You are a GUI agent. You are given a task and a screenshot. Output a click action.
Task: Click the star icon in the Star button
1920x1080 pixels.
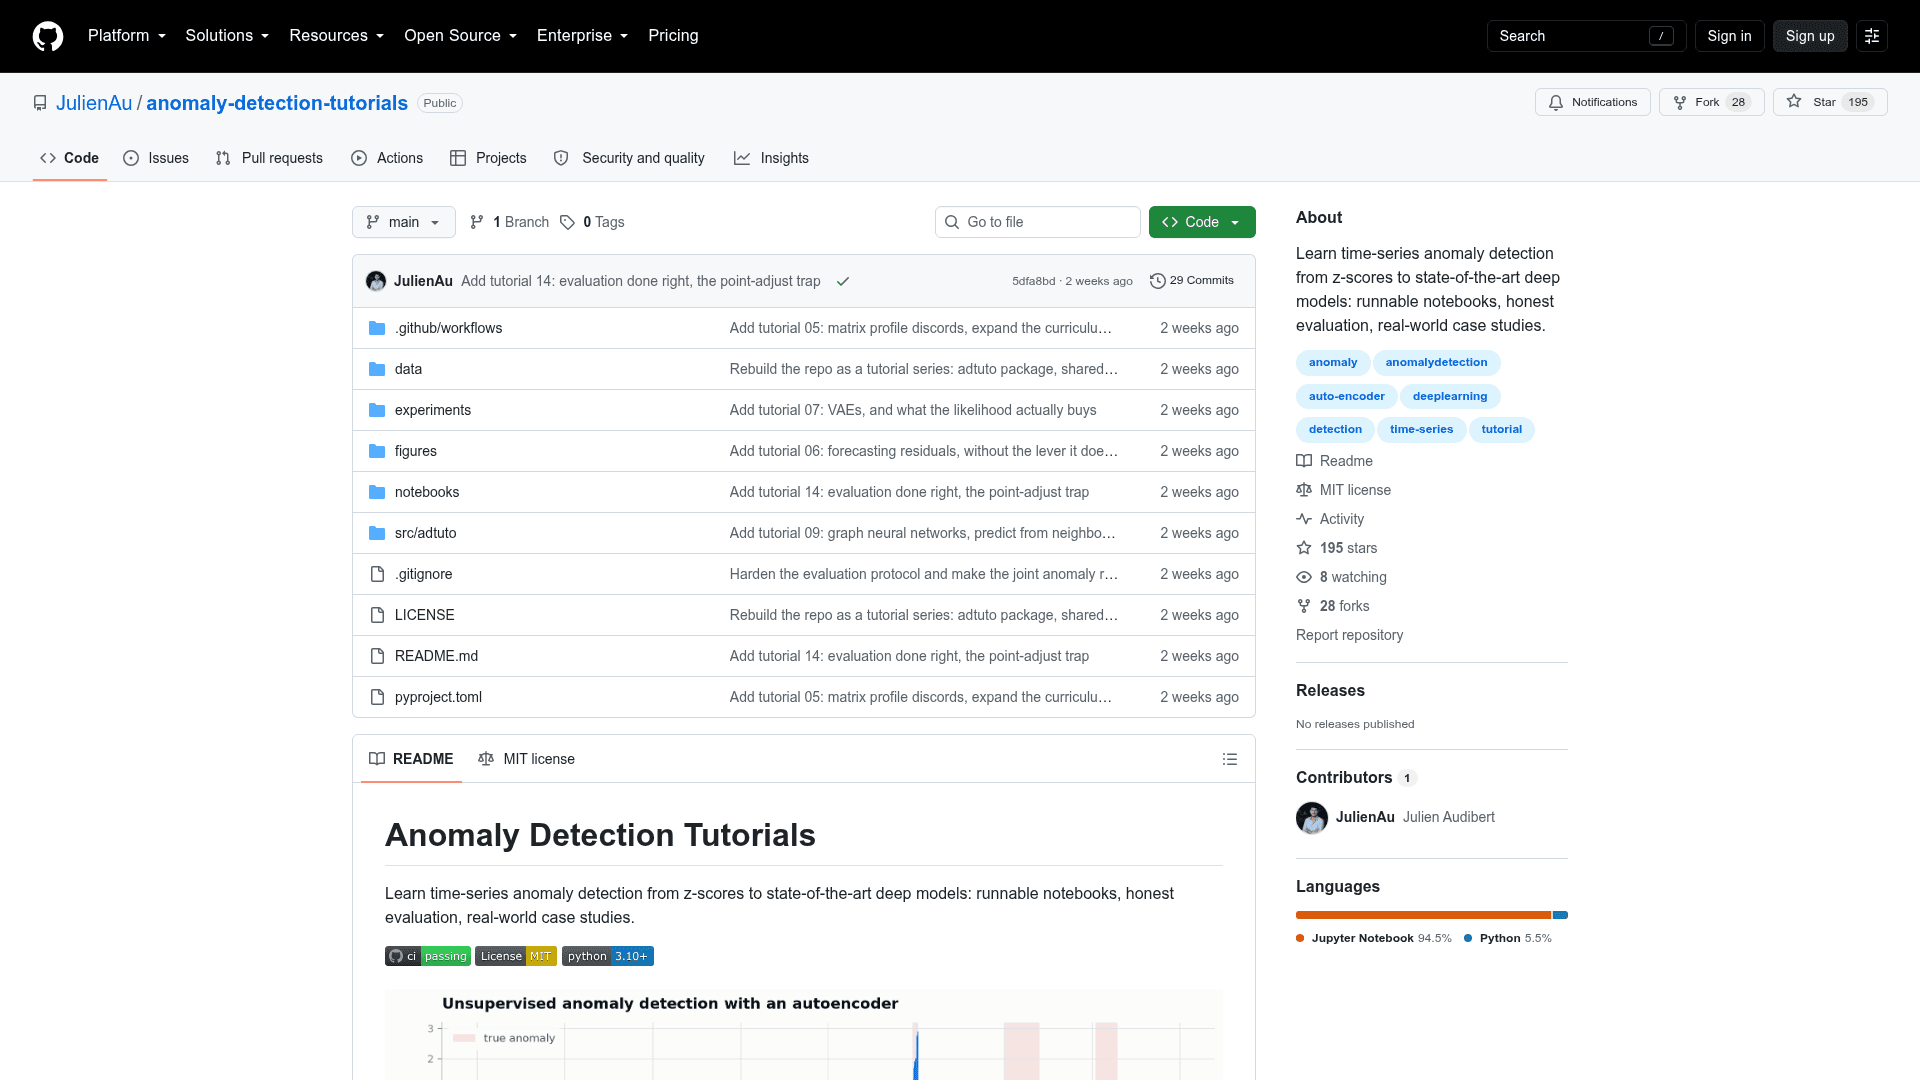click(1794, 102)
